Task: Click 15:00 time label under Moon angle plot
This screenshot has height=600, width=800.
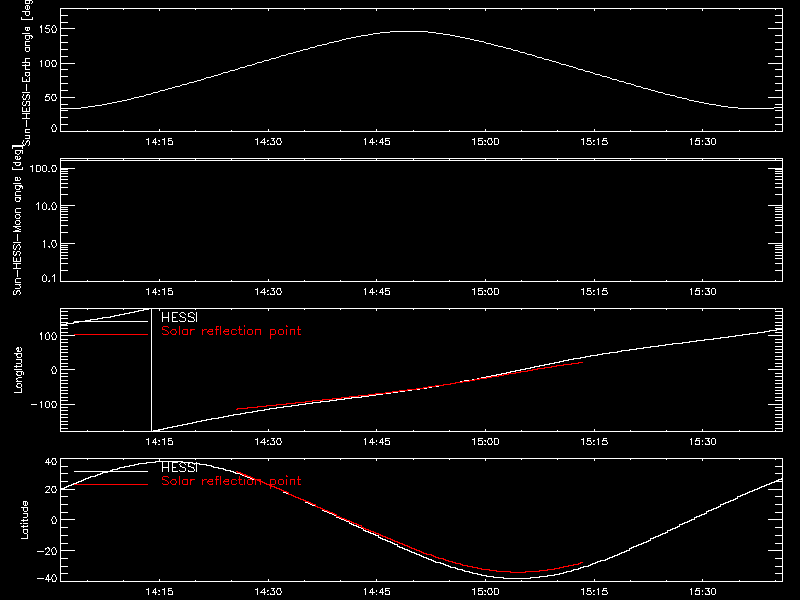Action: point(485,292)
